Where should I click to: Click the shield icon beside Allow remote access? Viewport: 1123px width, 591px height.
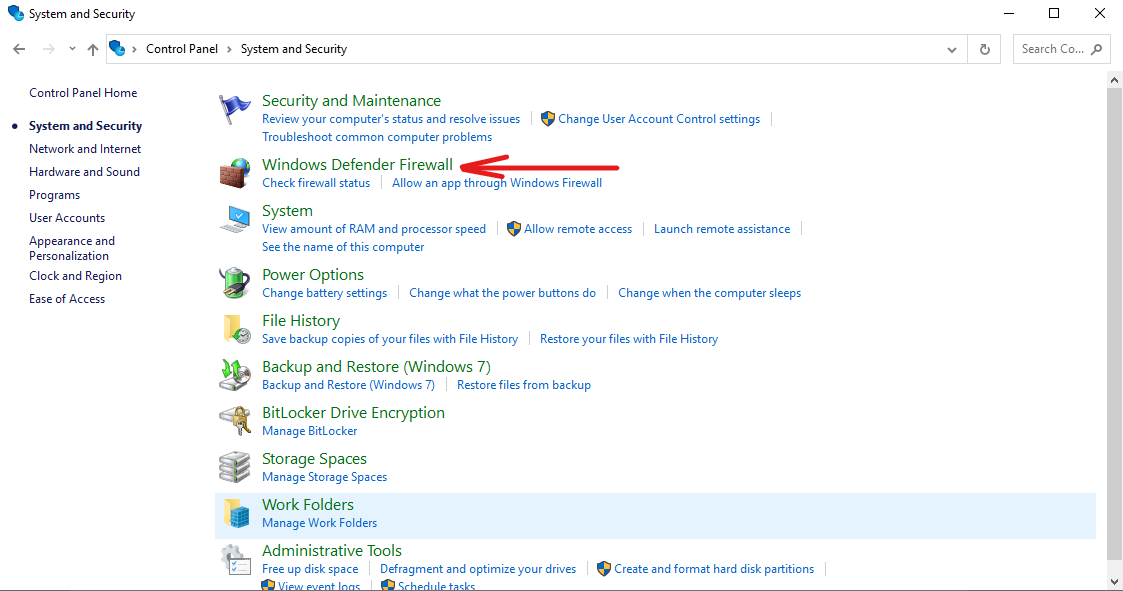pos(514,229)
